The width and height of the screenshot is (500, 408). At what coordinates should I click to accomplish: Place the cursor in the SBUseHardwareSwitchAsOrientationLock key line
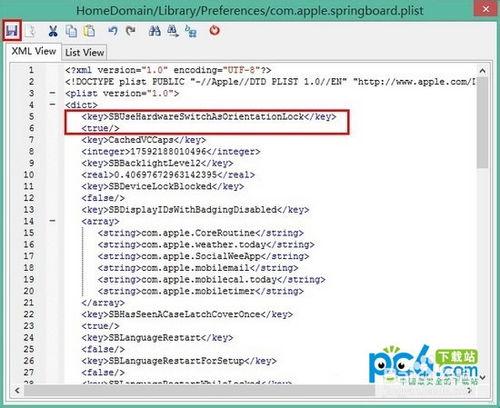[x=209, y=116]
